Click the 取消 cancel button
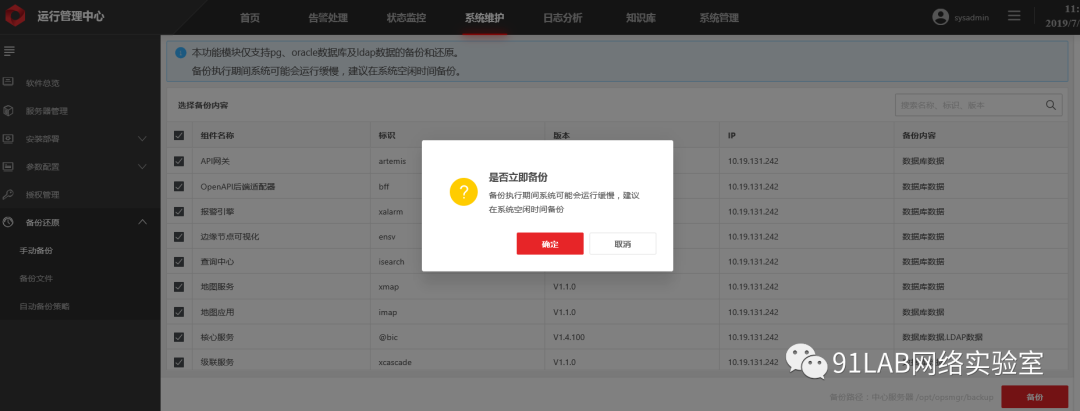 tap(623, 244)
